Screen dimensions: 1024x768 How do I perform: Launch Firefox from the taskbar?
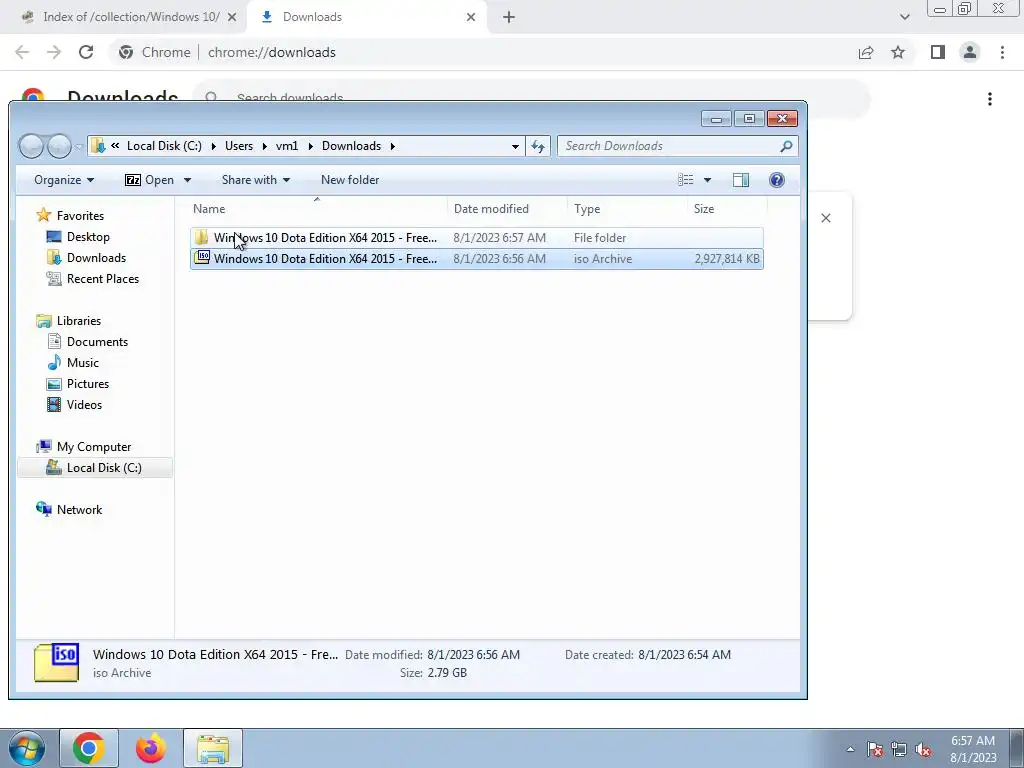151,748
